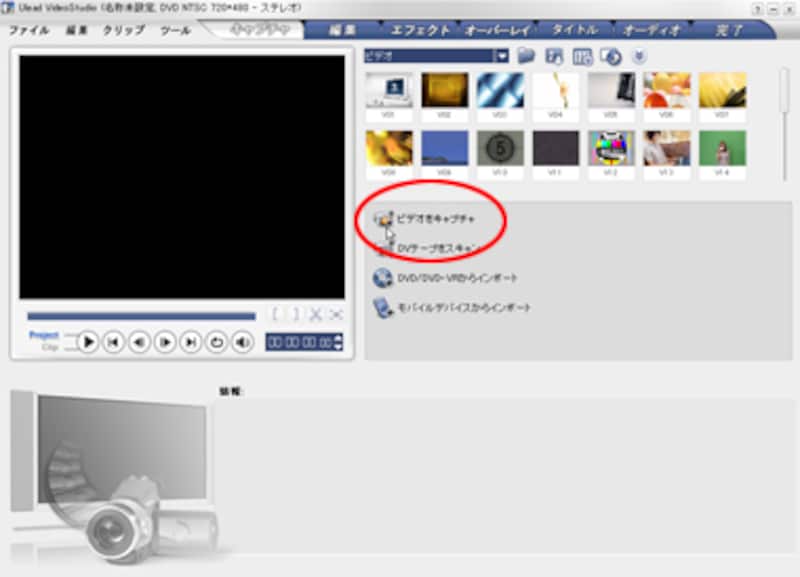Screen dimensions: 800x577
Task: Select the V06 orange fruit thumbnail
Action: (667, 90)
